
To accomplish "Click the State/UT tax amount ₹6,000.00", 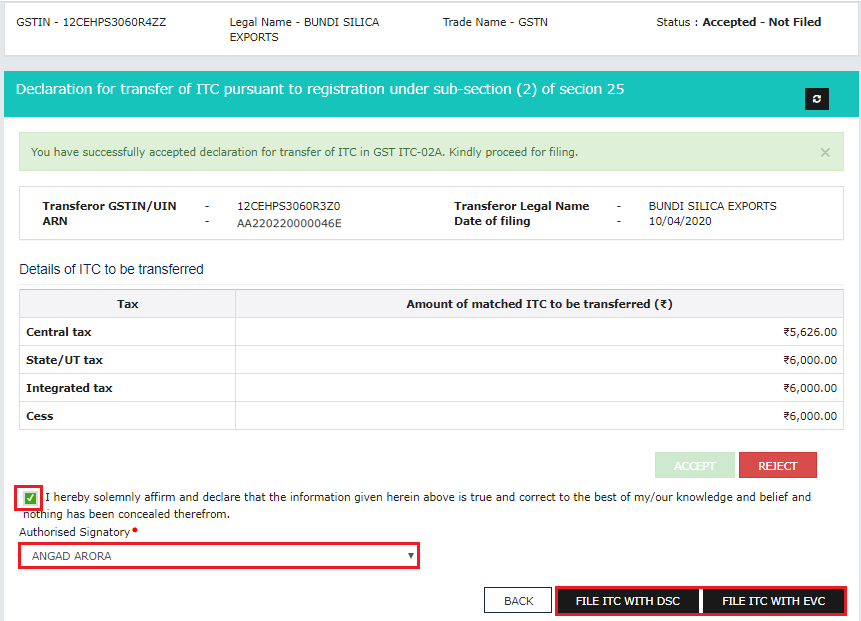I will [x=810, y=360].
